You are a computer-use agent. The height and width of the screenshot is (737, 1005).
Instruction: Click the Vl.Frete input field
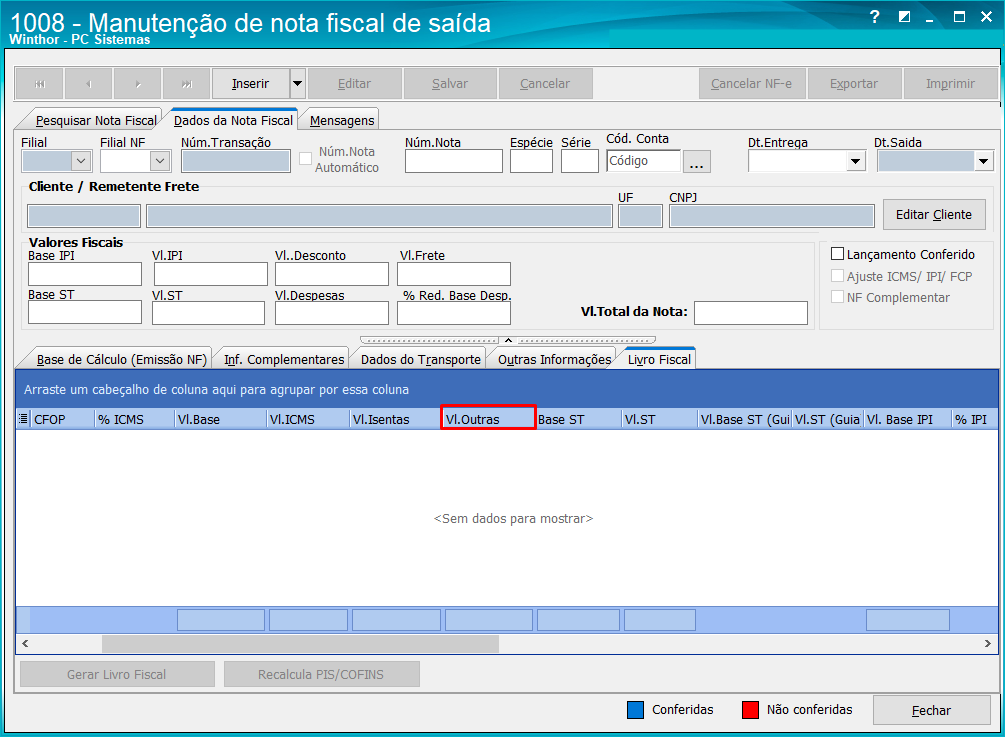(x=454, y=274)
